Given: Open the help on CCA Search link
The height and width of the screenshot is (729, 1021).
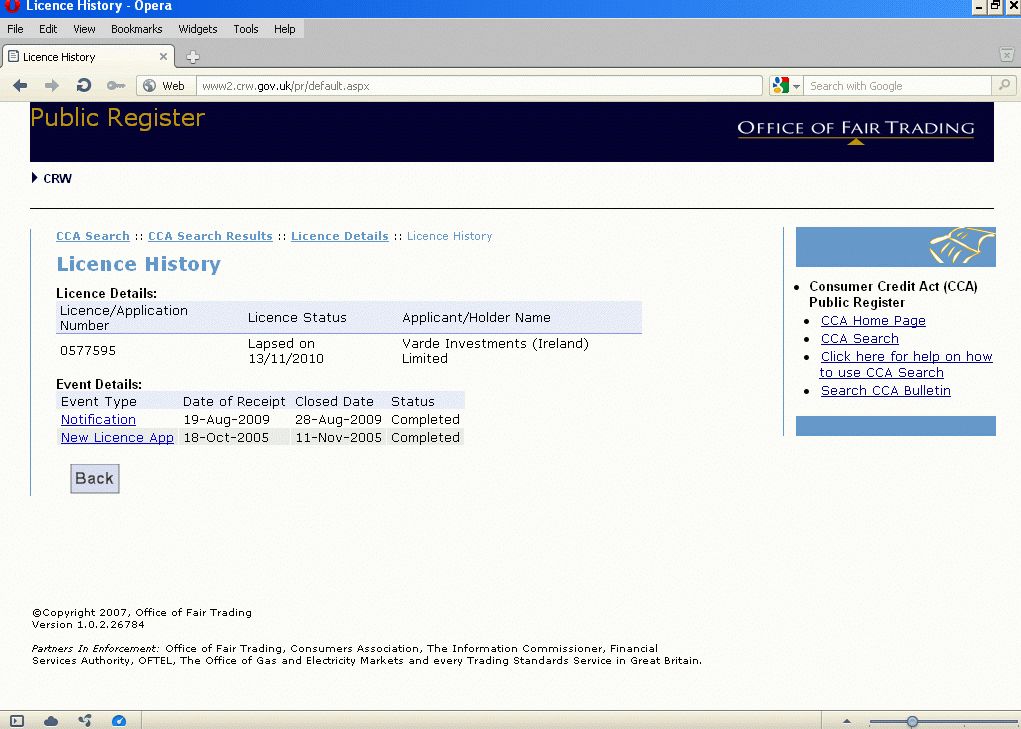Looking at the screenshot, I should tap(906, 364).
